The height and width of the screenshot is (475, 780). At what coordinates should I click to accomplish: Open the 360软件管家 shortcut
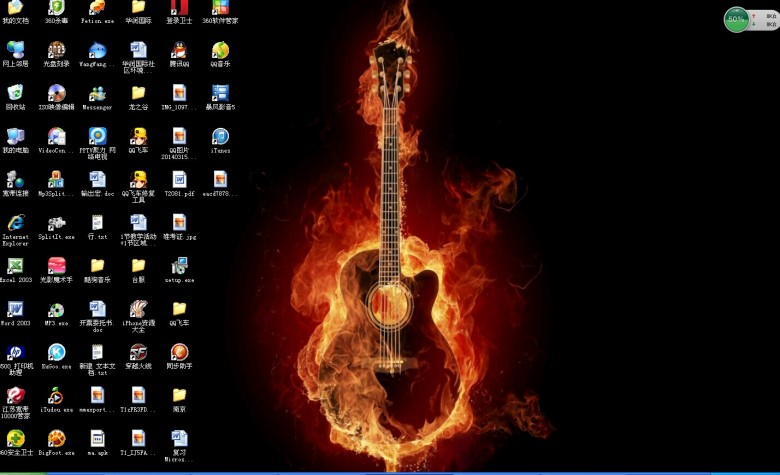pyautogui.click(x=220, y=7)
